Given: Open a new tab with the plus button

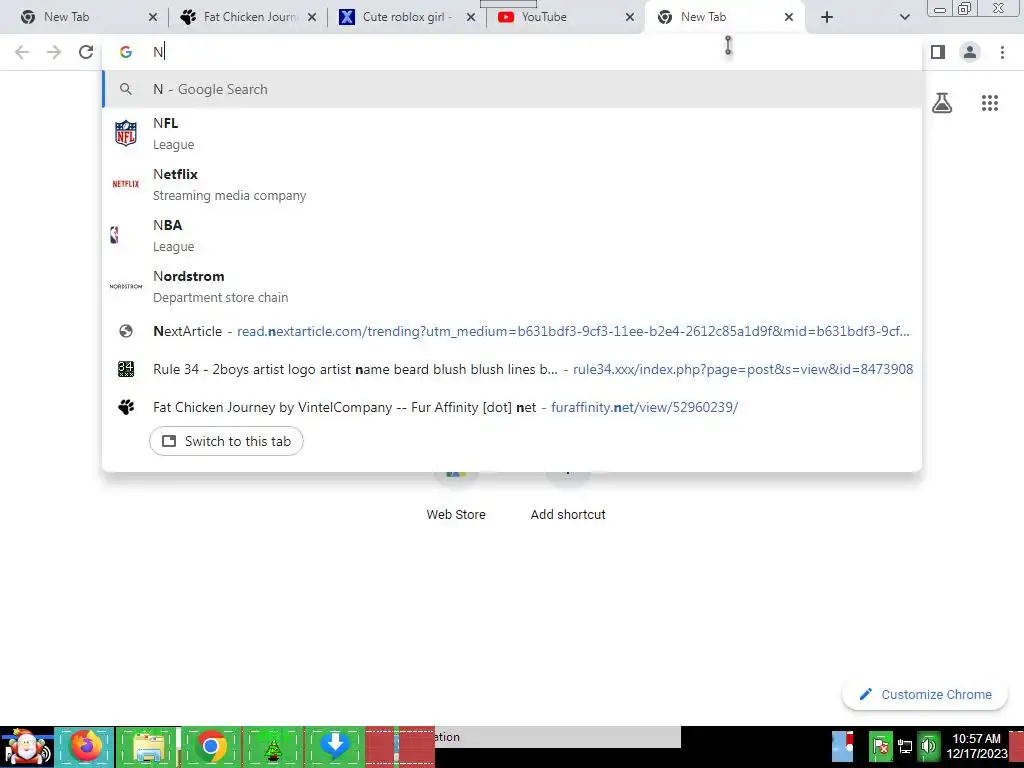Looking at the screenshot, I should click(x=827, y=17).
